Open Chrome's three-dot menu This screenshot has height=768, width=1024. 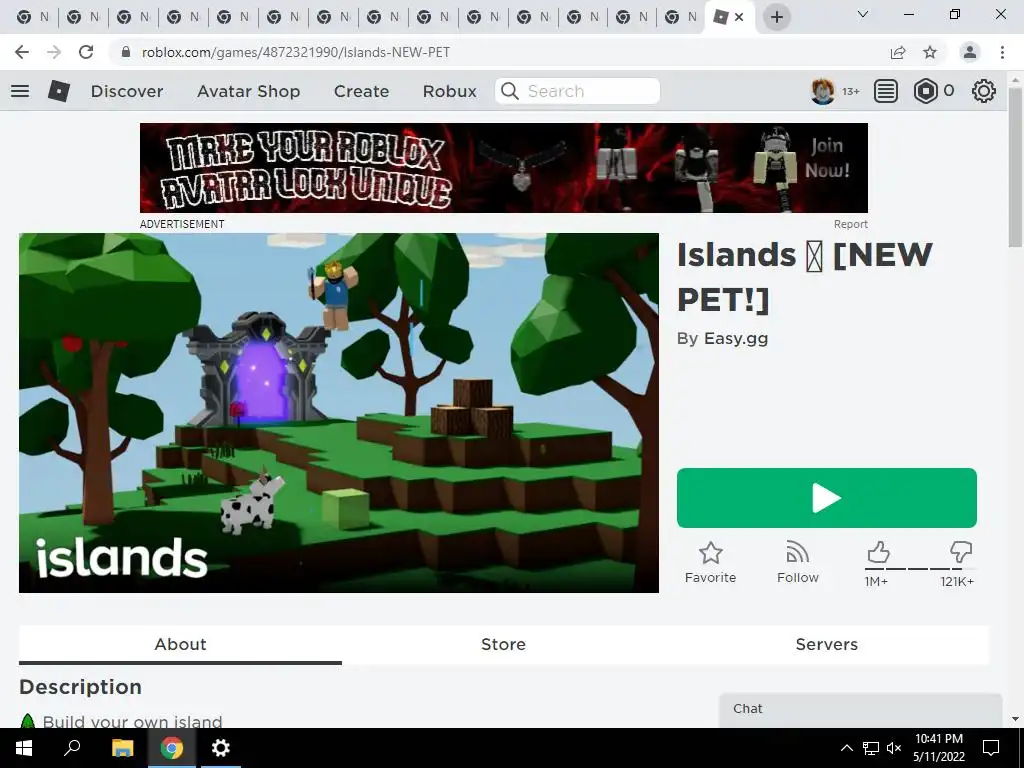(x=1002, y=52)
